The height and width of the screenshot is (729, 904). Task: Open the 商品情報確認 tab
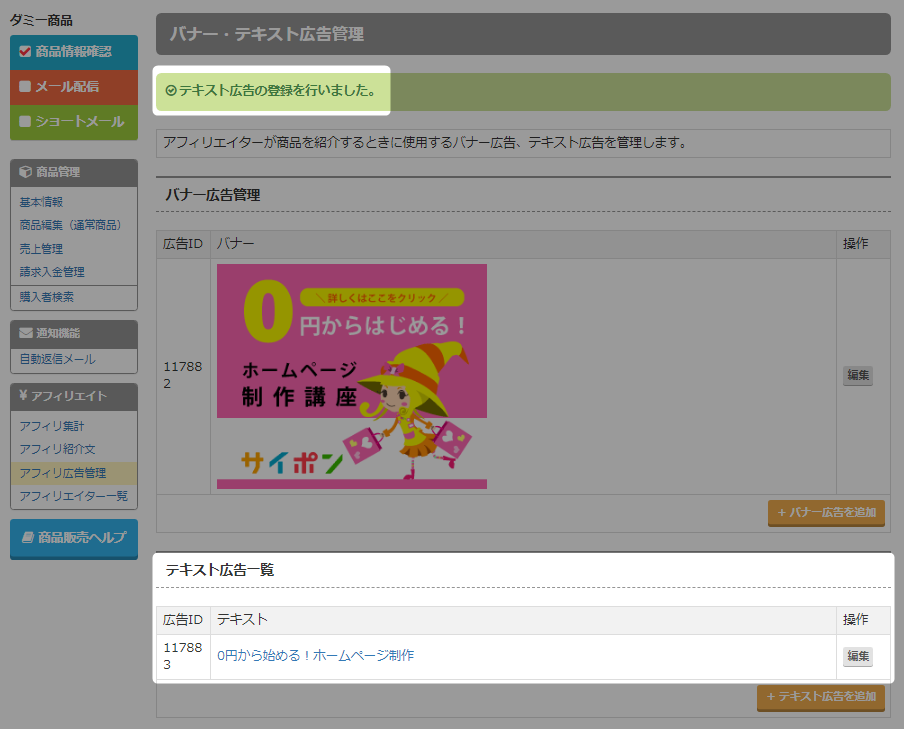74,52
